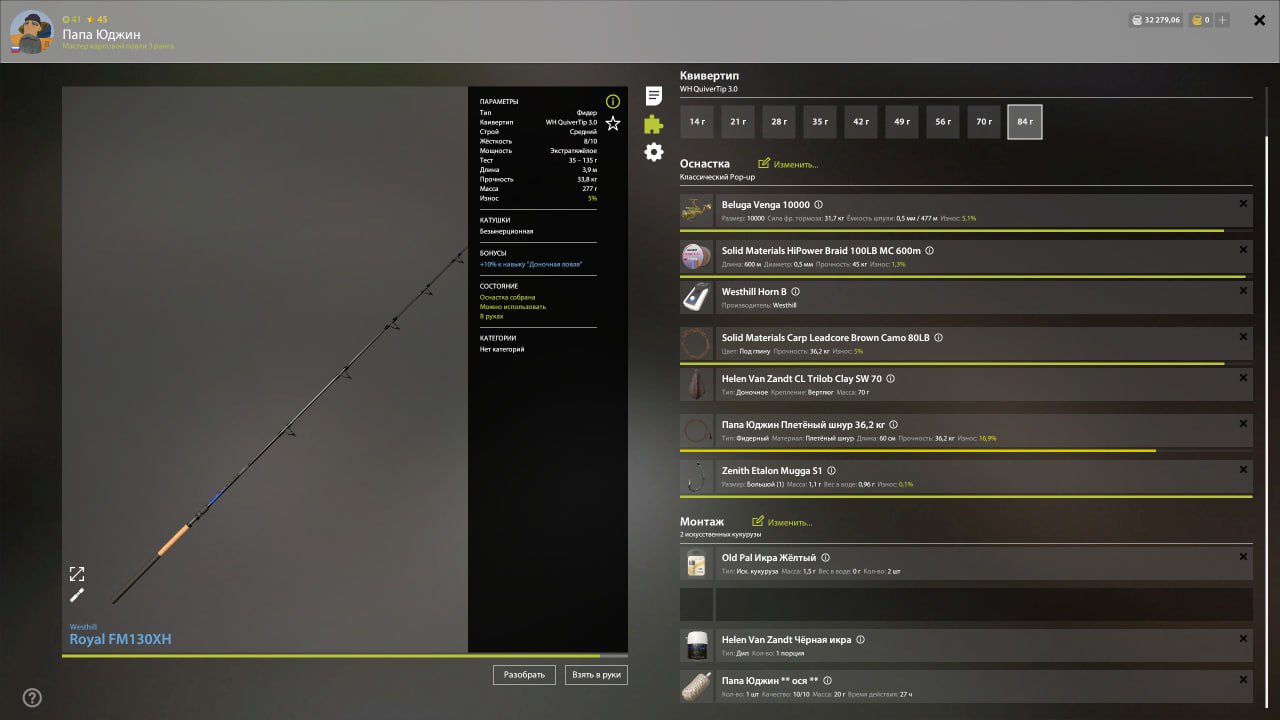This screenshot has width=1280, height=720.
Task: Select the 14 г quivertip
Action: [697, 122]
